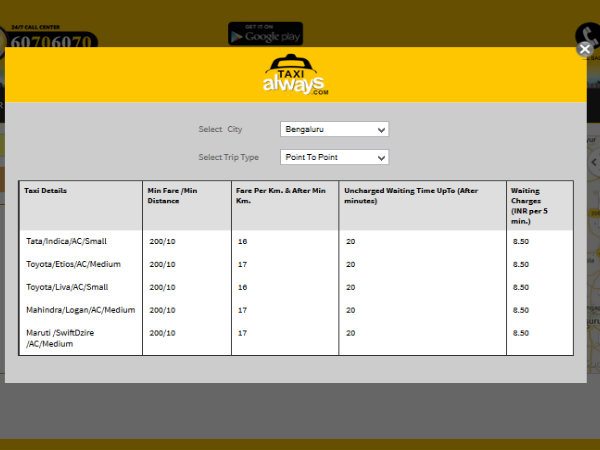Open the Select Trip Type dropdown

334,157
